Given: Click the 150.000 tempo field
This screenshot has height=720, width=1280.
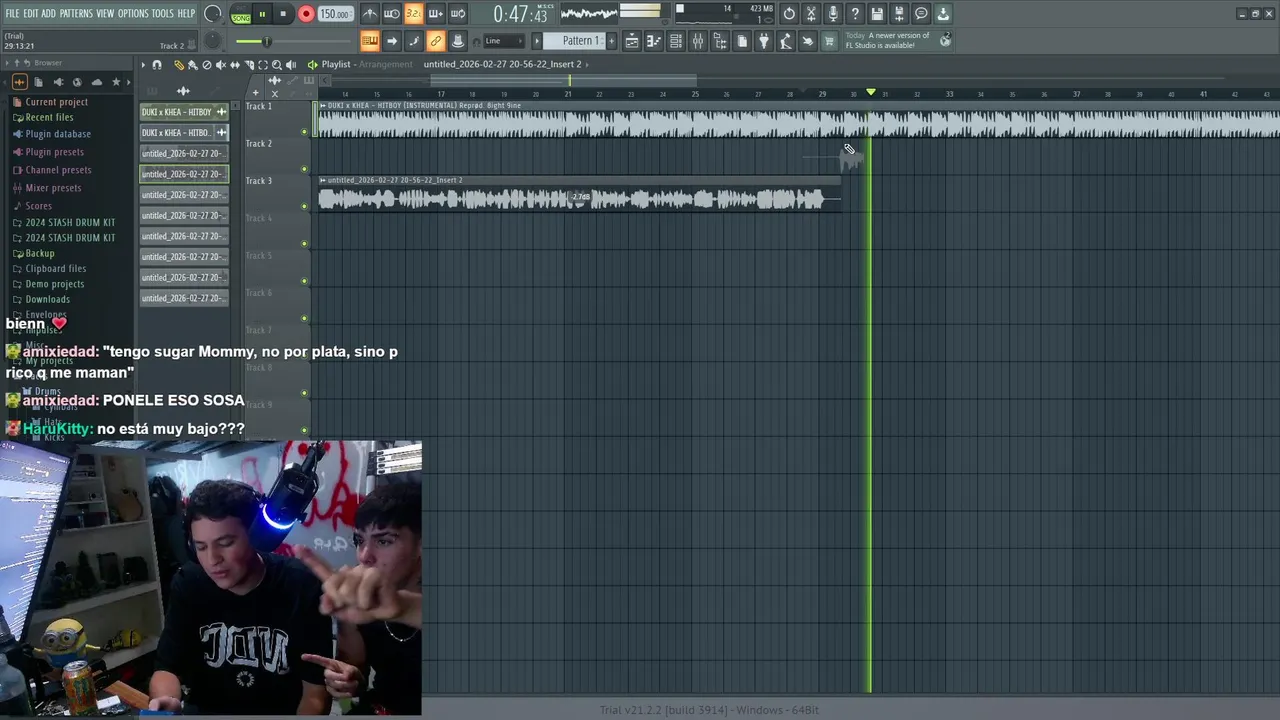Looking at the screenshot, I should point(334,14).
